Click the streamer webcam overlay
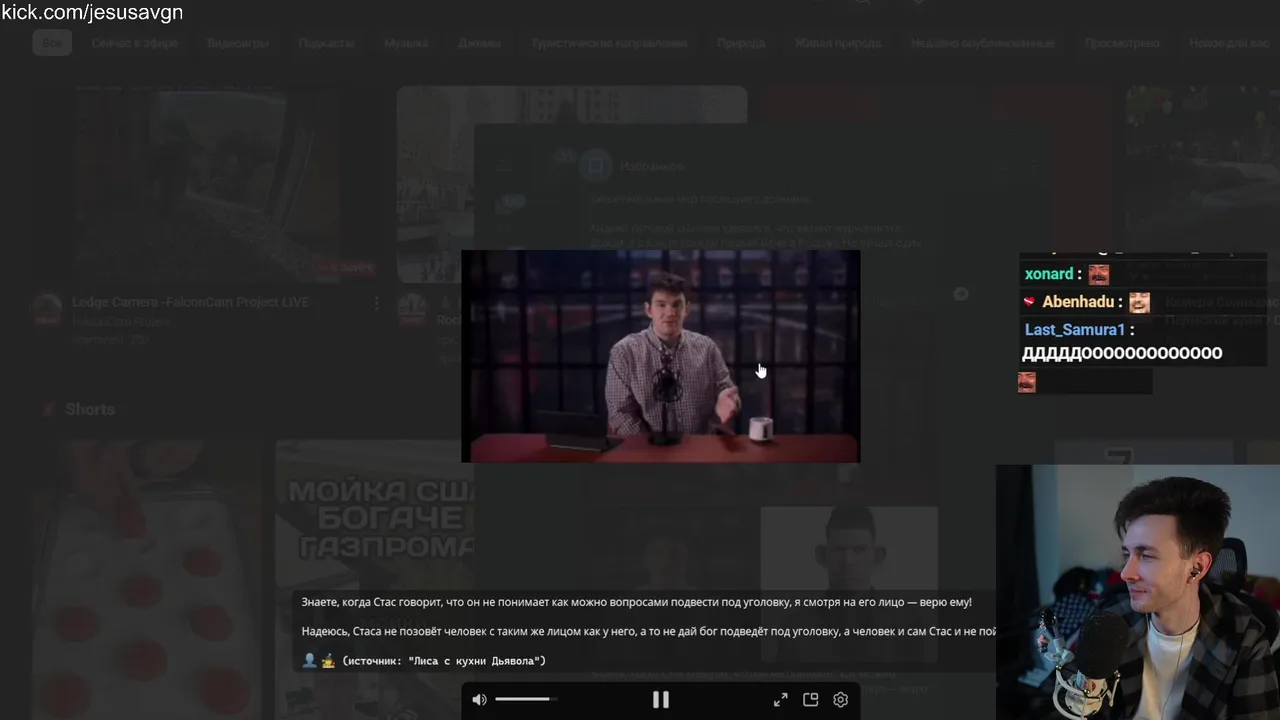This screenshot has height=720, width=1280. pos(1138,592)
